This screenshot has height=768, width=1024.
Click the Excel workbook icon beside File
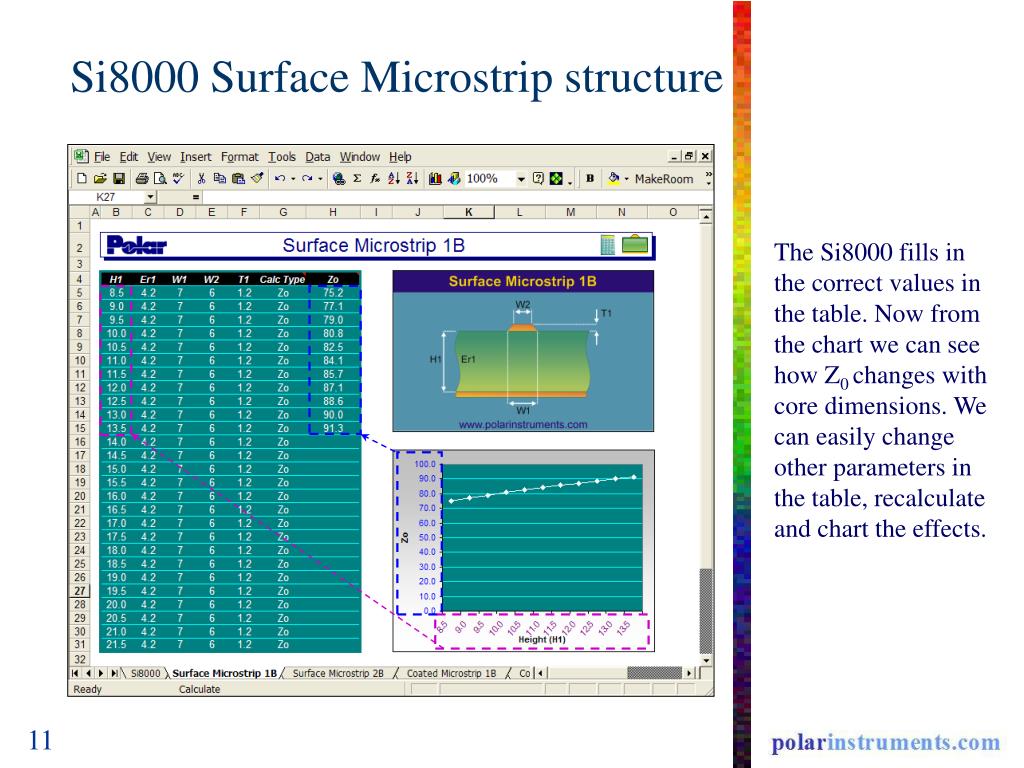pos(81,156)
